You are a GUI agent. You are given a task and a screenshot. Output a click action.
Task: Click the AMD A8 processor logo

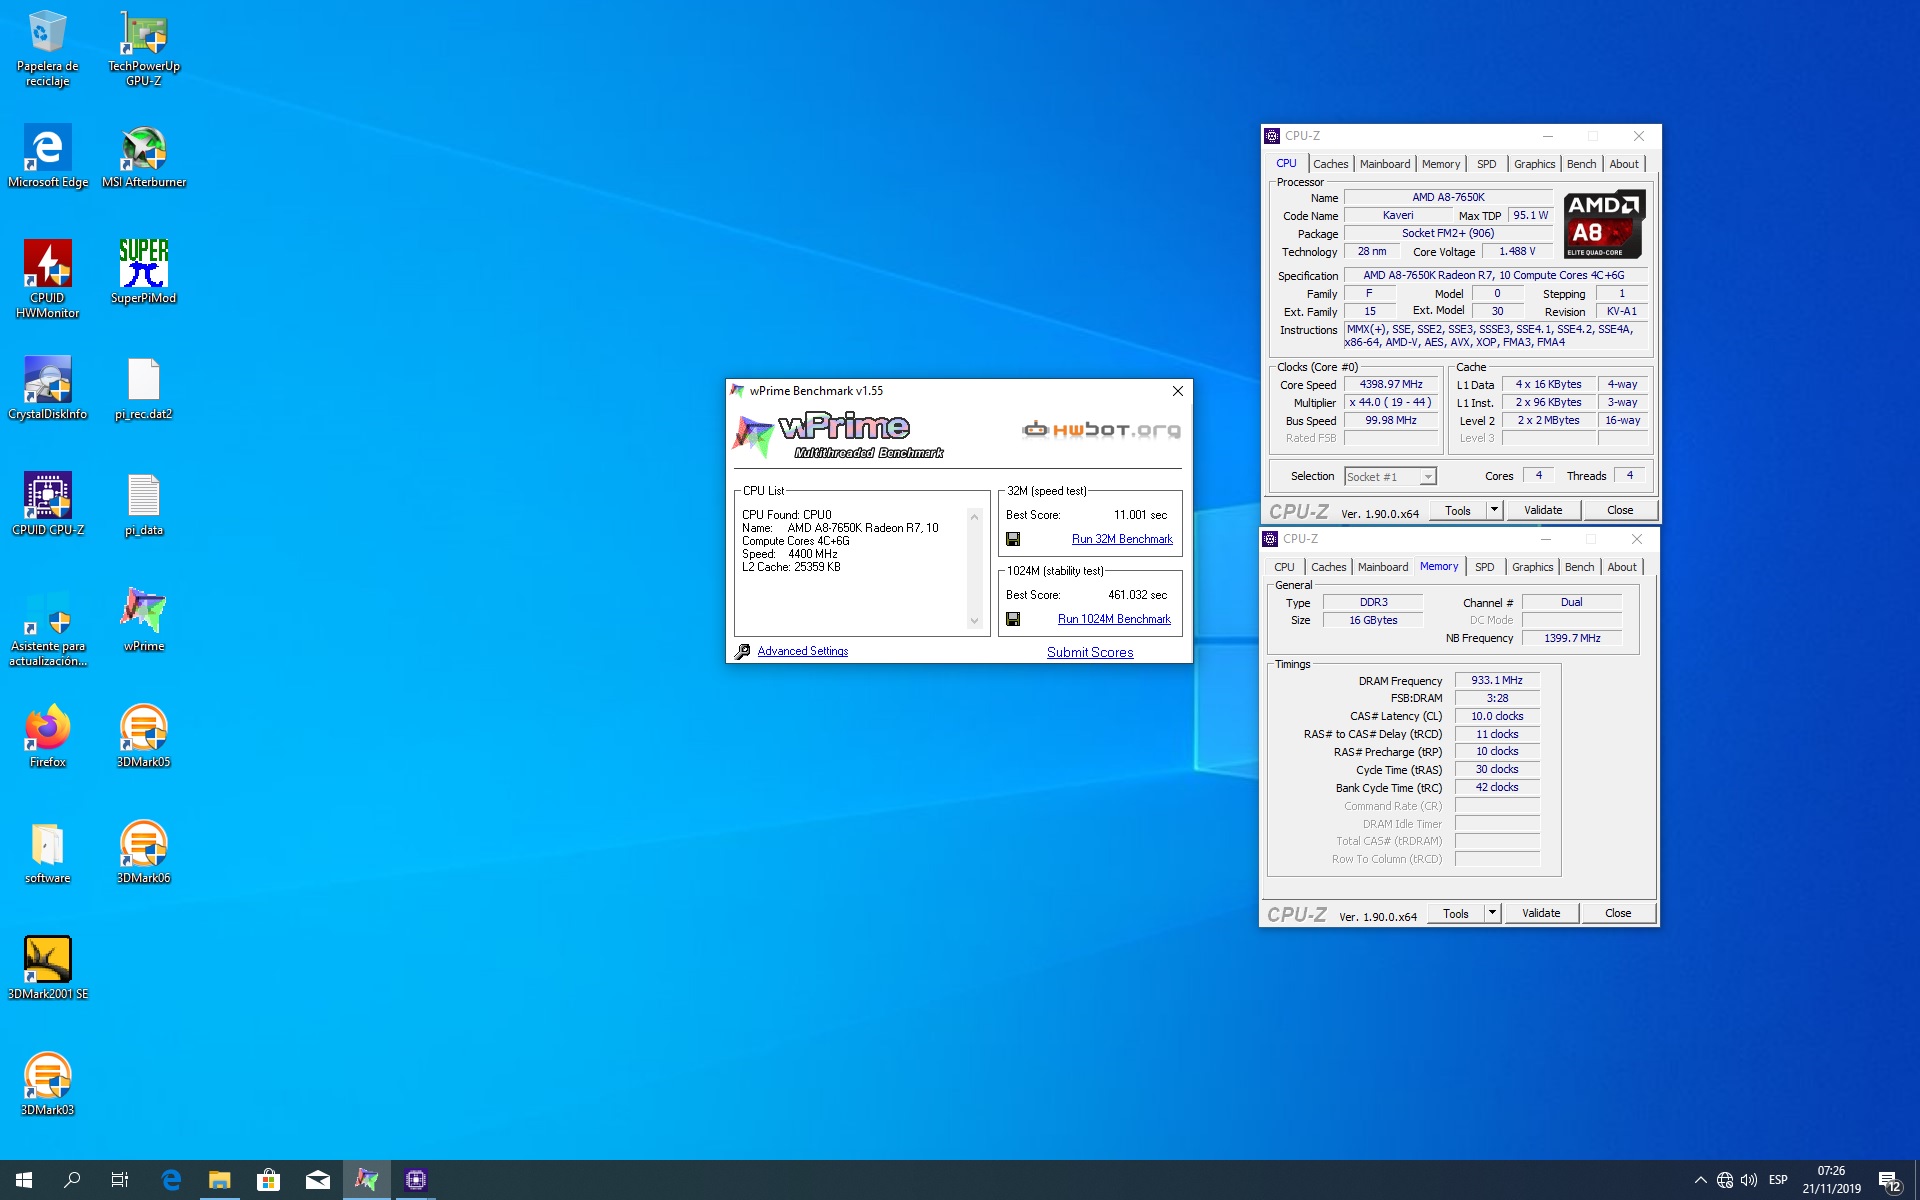point(1604,225)
